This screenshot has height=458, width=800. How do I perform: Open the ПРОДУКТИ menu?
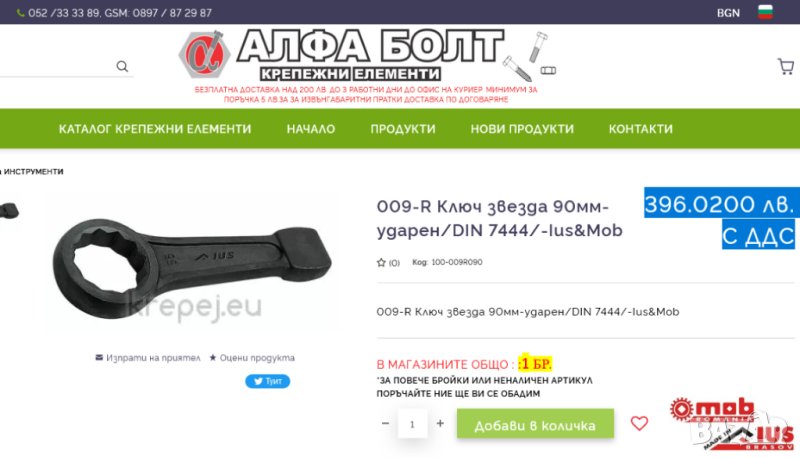[x=403, y=129]
